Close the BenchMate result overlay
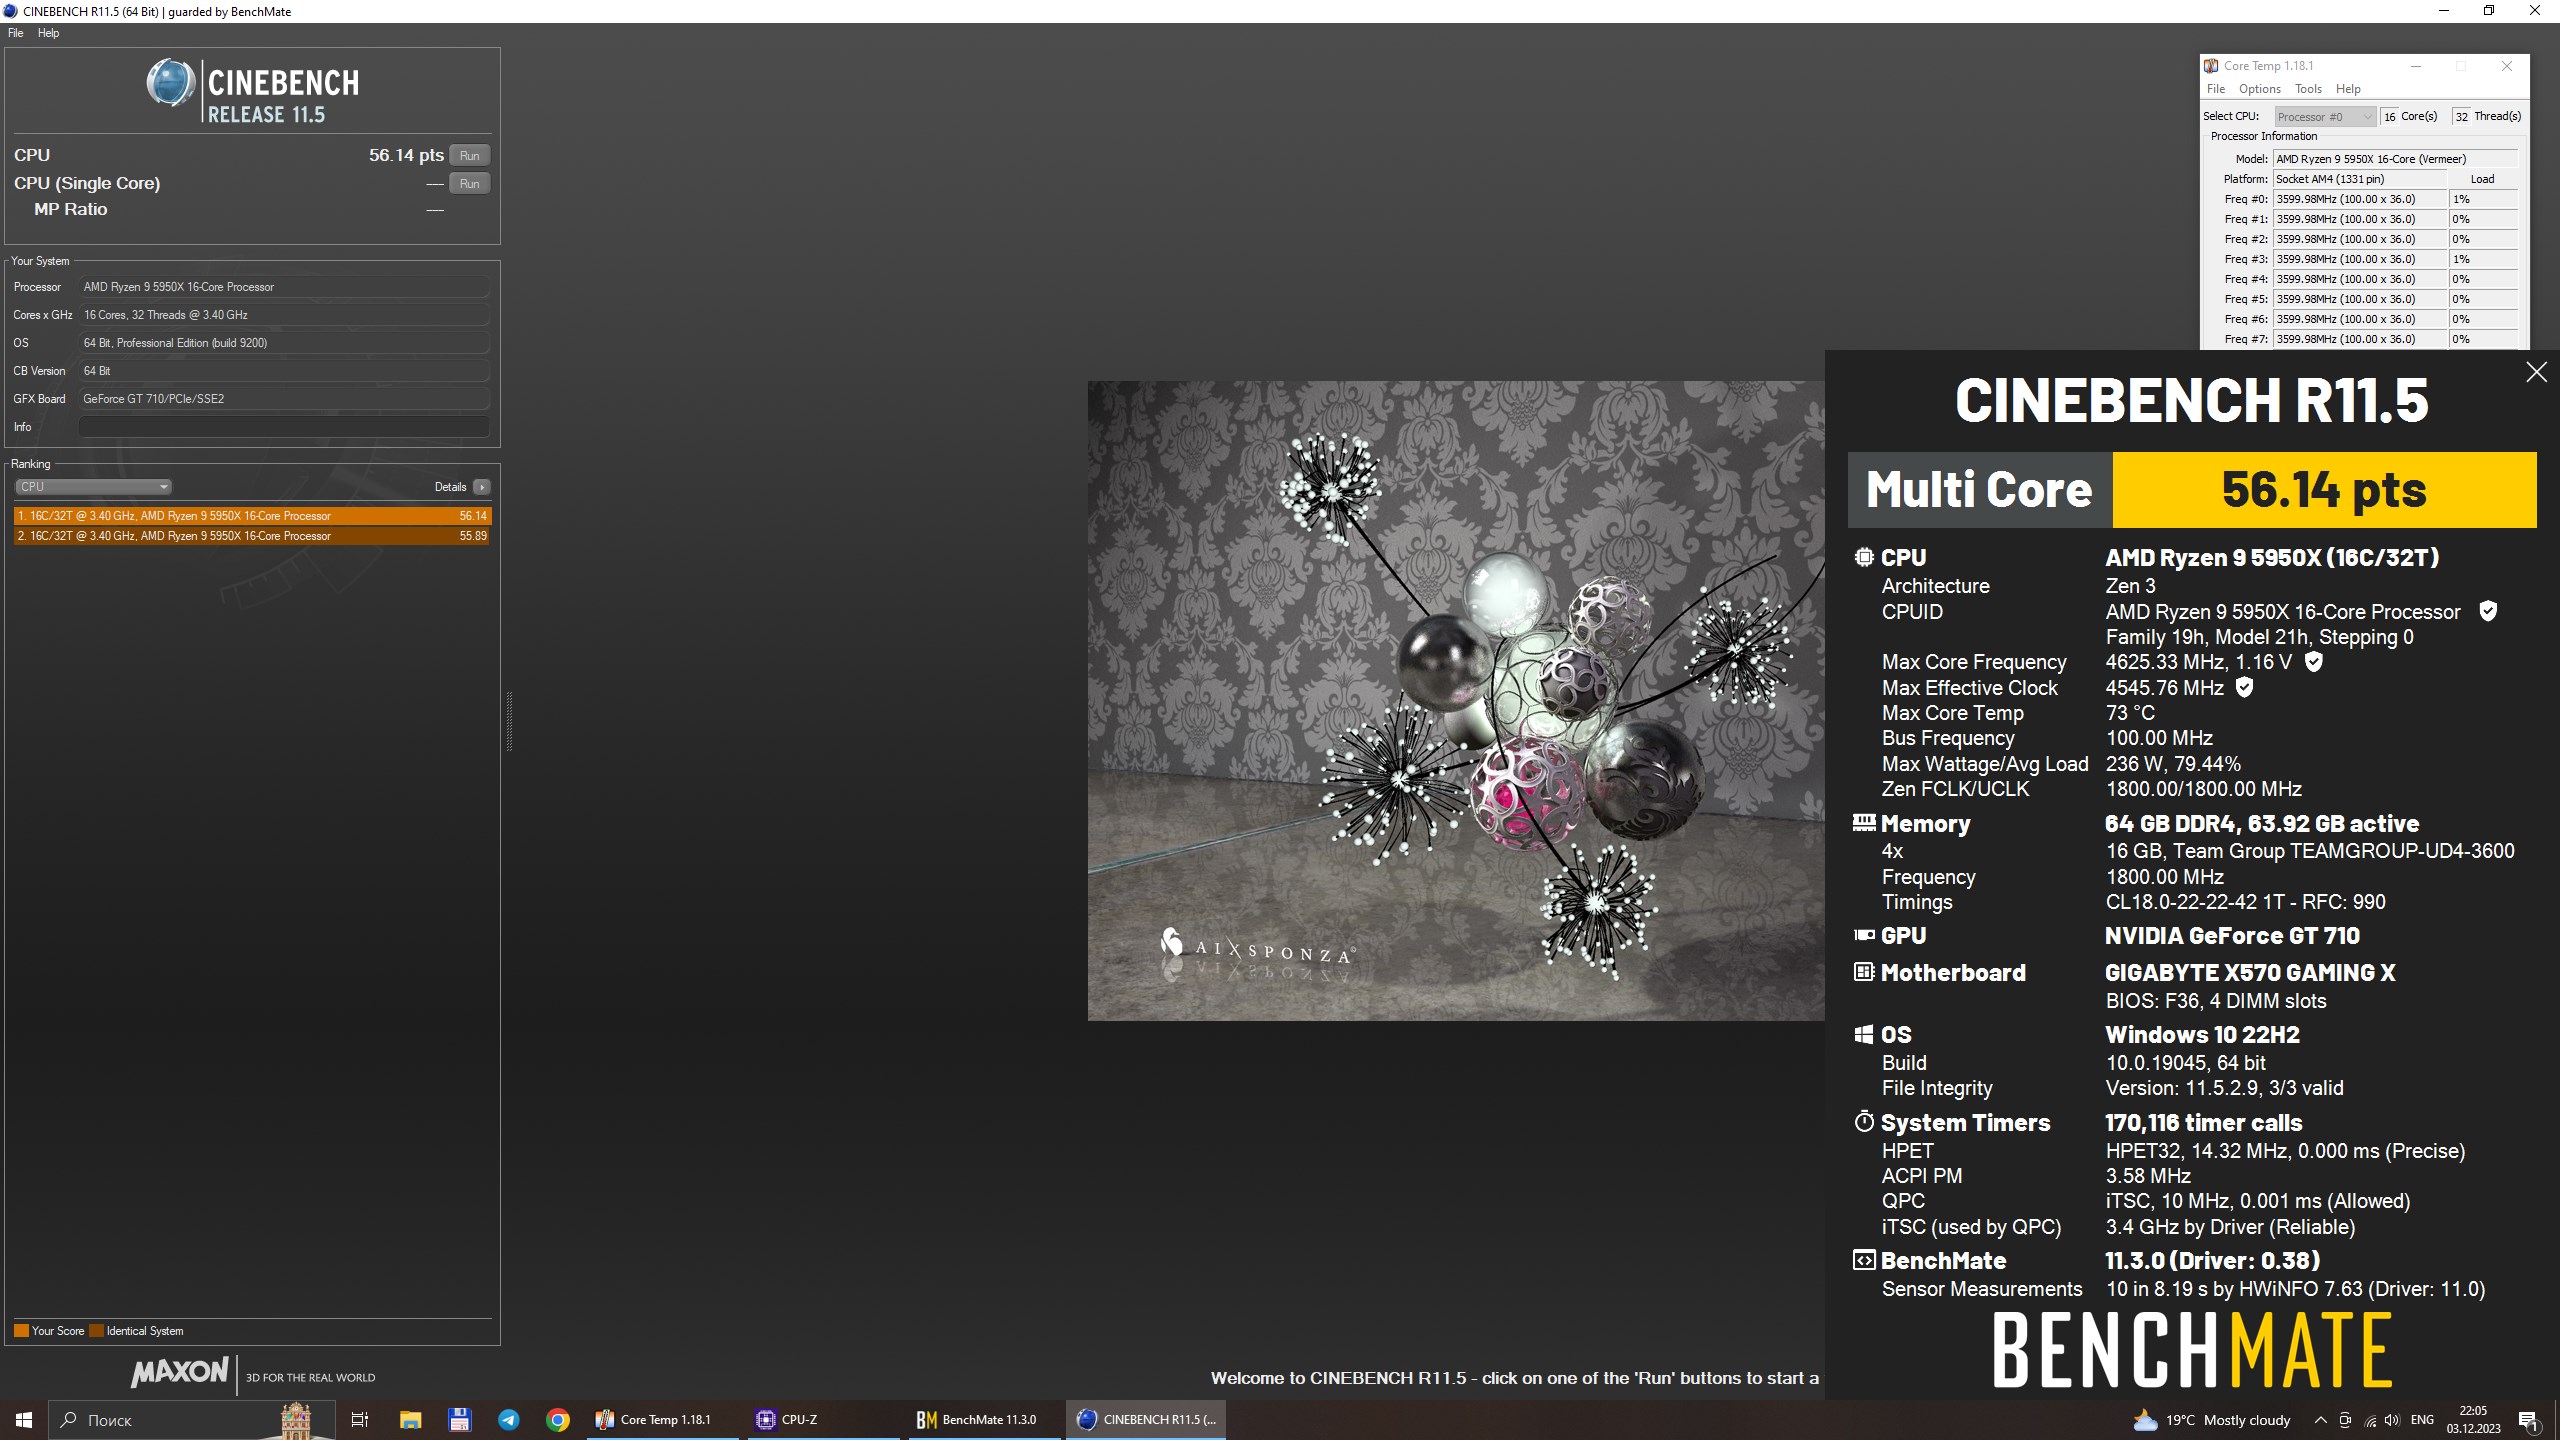Image resolution: width=2560 pixels, height=1440 pixels. 2536,373
